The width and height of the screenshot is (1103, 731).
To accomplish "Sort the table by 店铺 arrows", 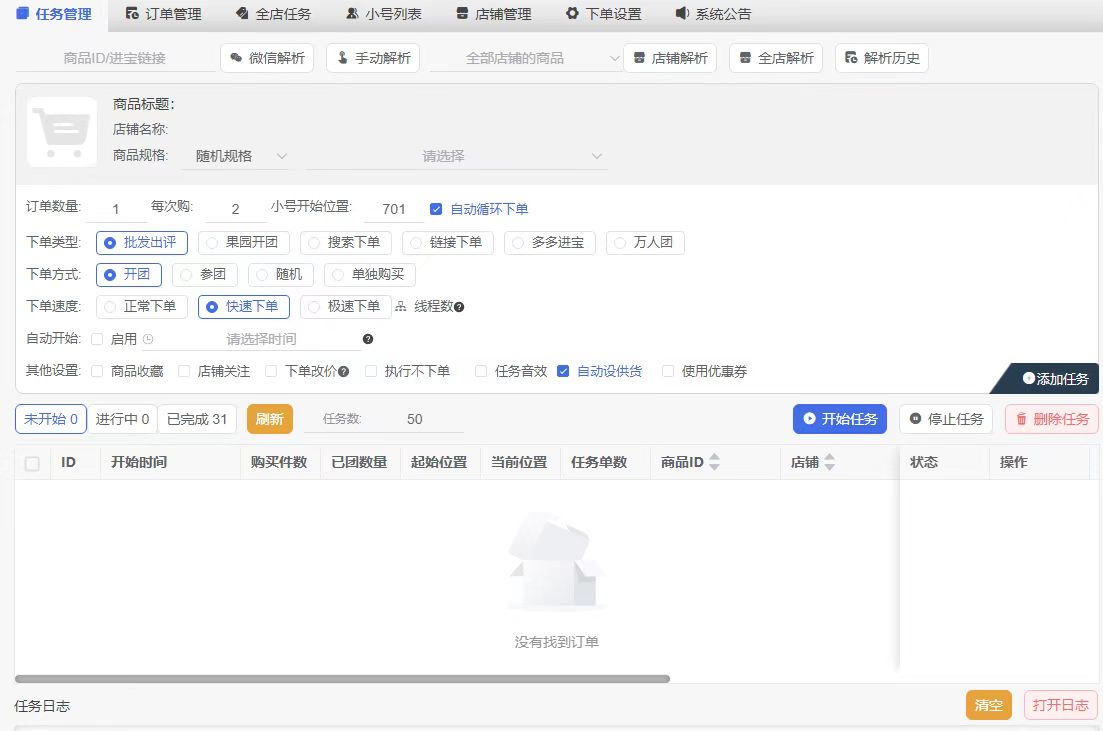I will 830,462.
